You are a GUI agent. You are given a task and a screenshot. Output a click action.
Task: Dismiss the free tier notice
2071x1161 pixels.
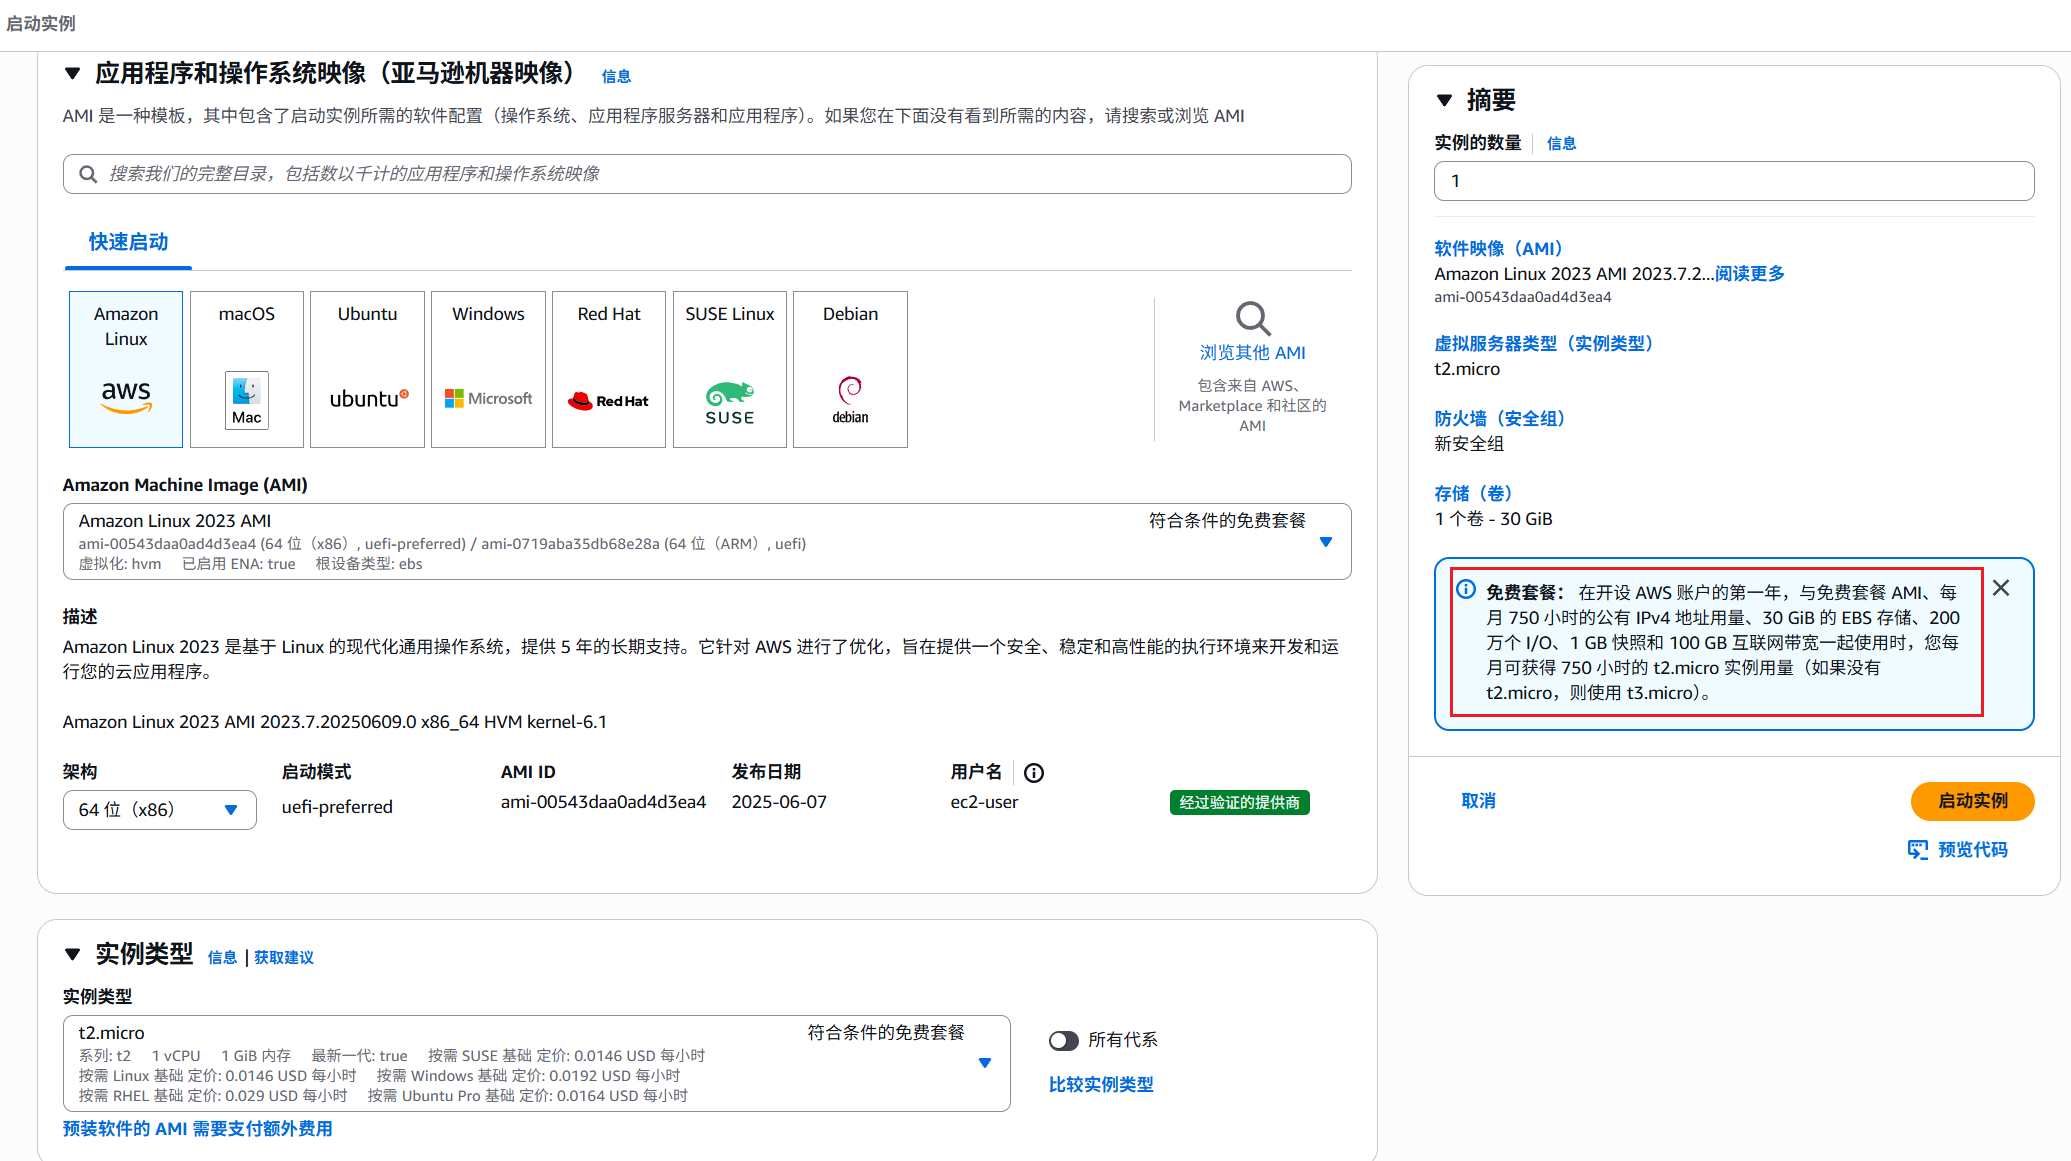click(x=2001, y=588)
